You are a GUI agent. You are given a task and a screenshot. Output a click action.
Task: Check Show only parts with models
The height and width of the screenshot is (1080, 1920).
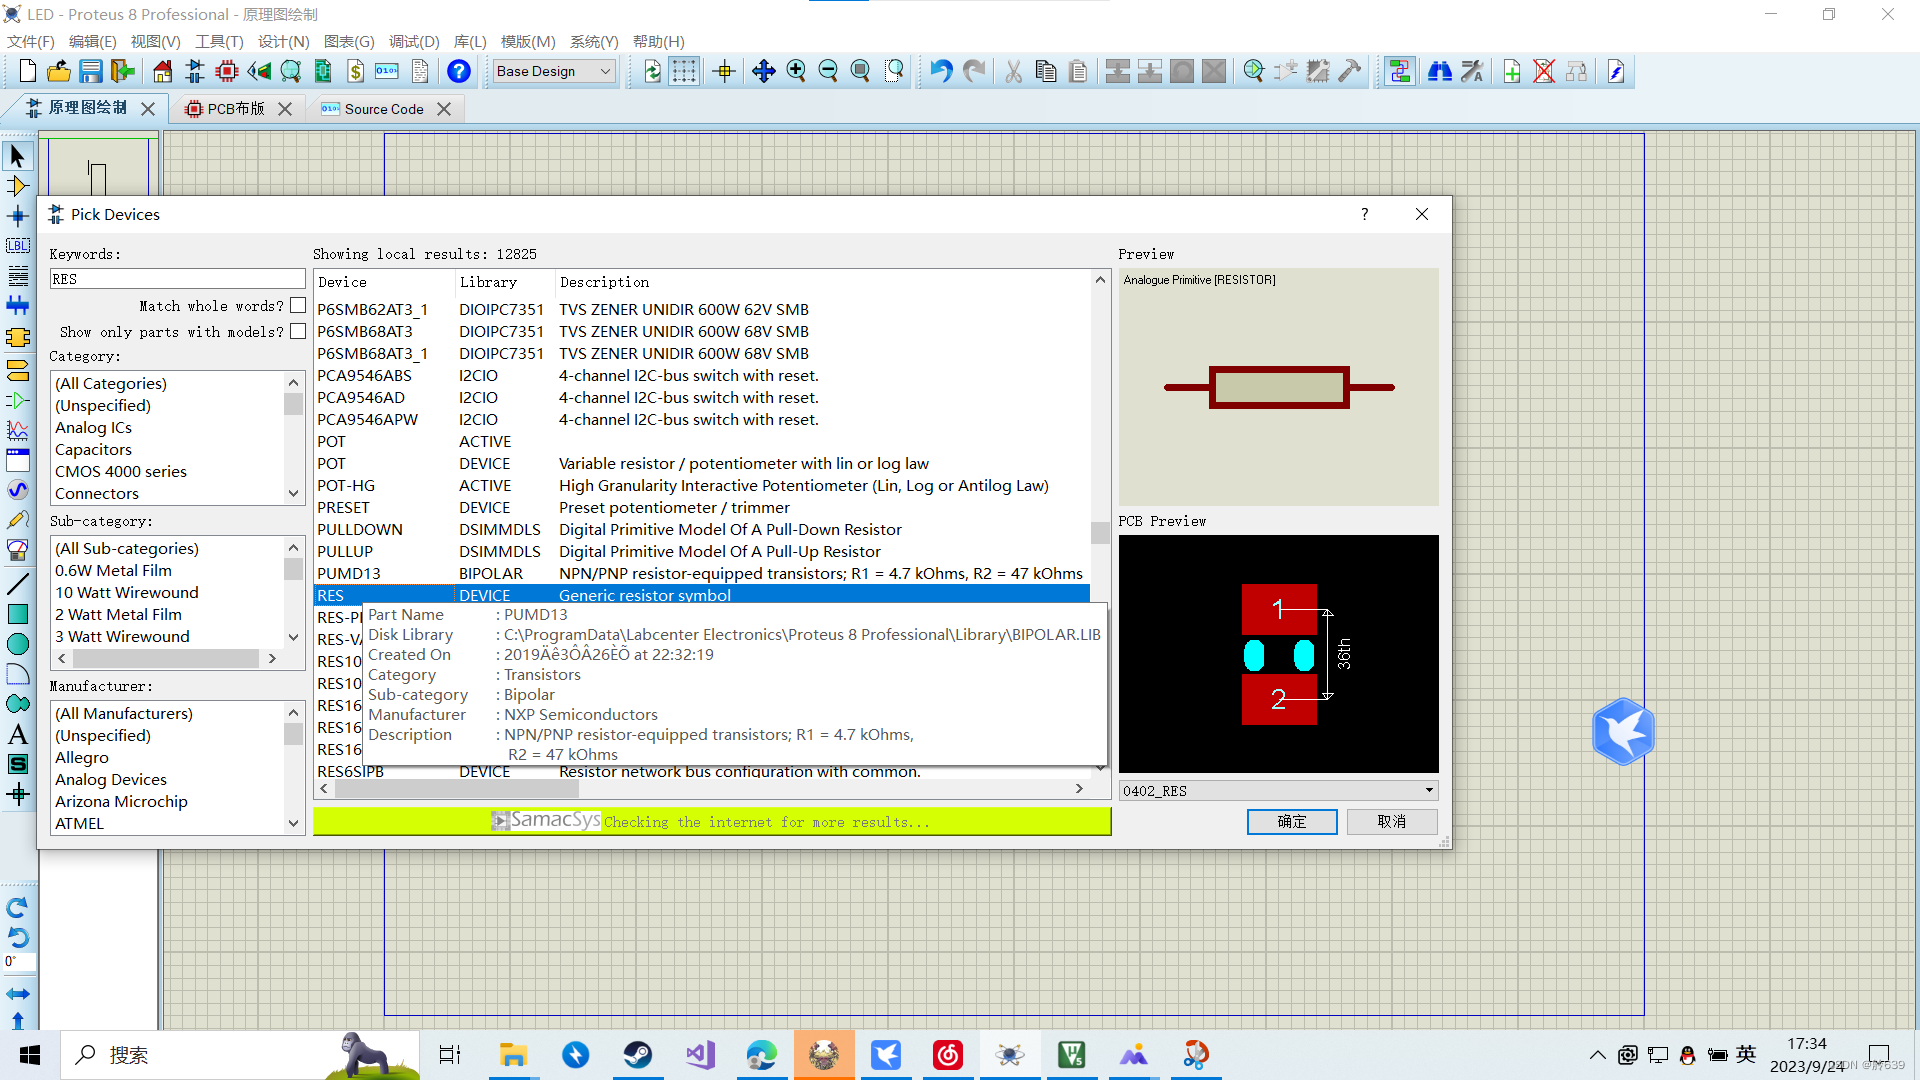point(297,332)
